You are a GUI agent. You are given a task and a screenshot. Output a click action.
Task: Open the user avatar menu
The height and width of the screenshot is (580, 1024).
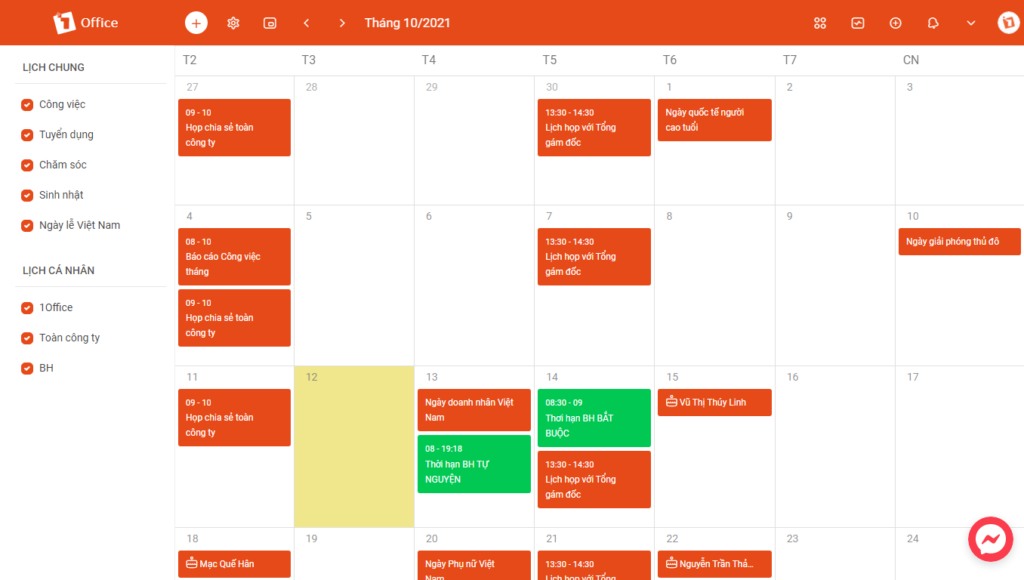click(x=1008, y=23)
